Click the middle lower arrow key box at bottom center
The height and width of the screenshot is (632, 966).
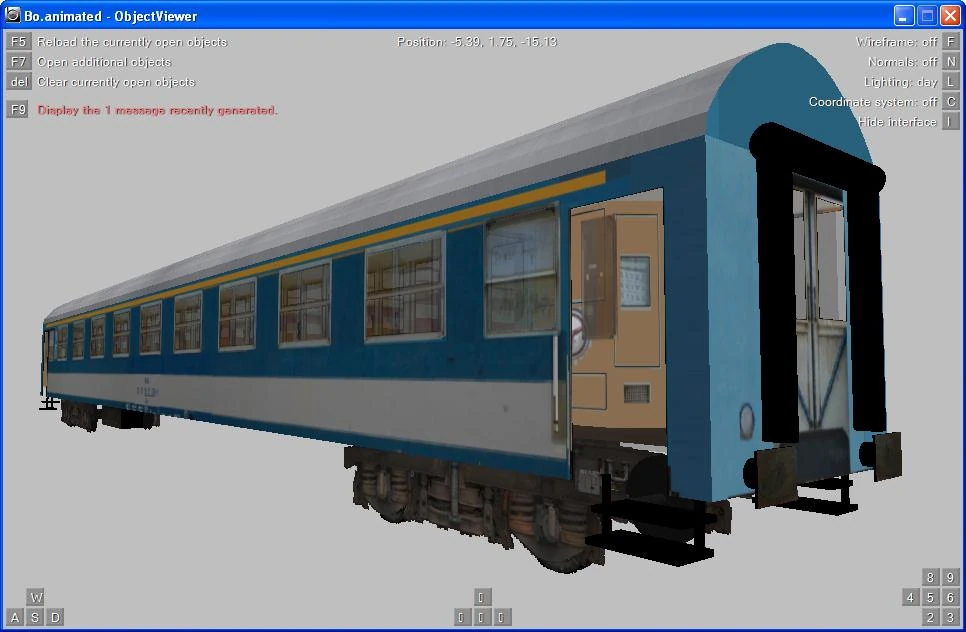pyautogui.click(x=482, y=617)
